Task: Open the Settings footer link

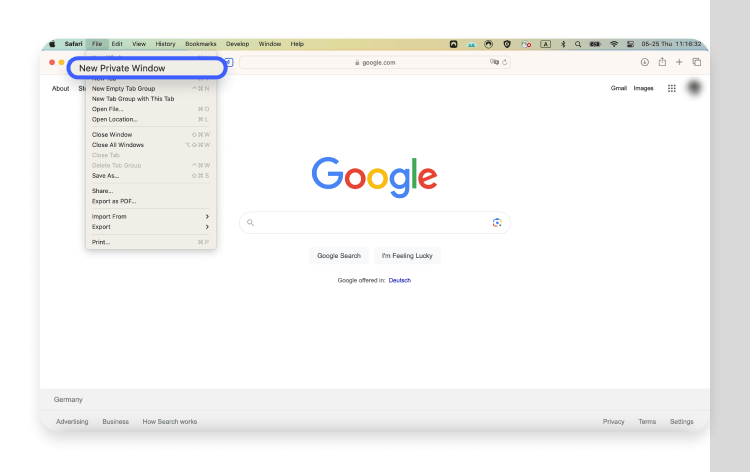Action: coord(682,422)
